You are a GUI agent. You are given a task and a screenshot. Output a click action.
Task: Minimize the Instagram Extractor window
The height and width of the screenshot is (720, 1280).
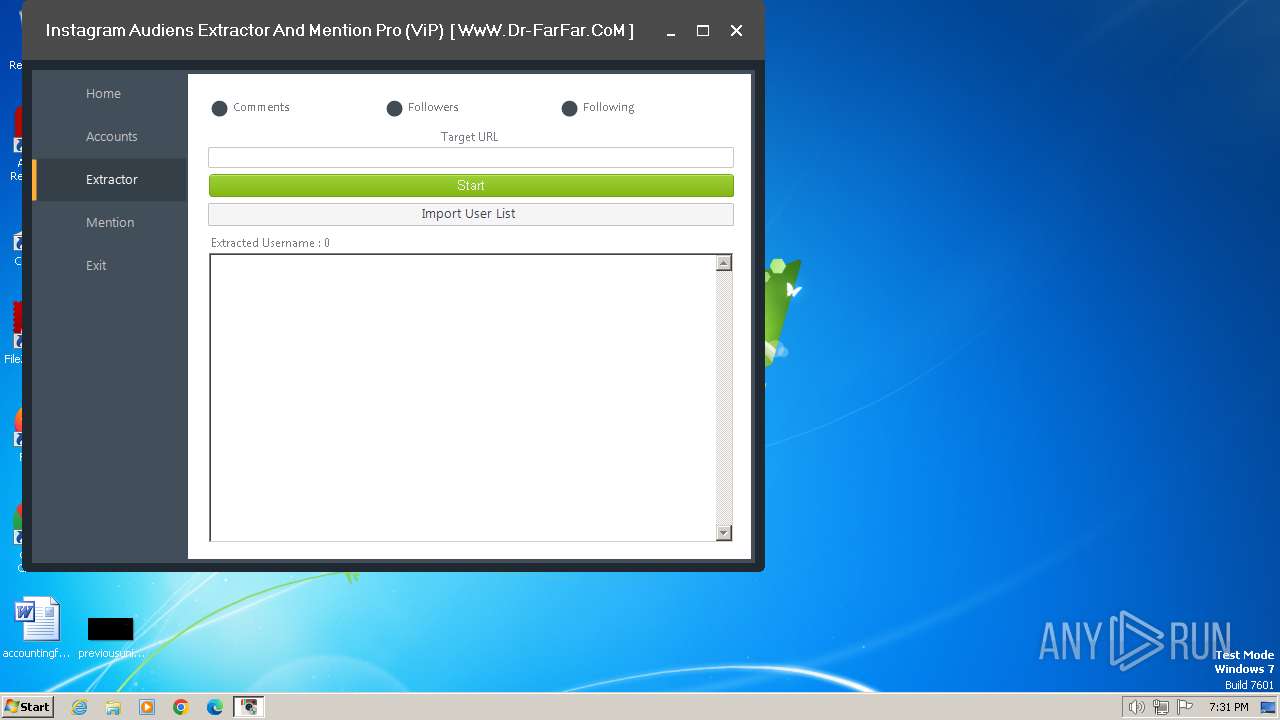click(670, 31)
